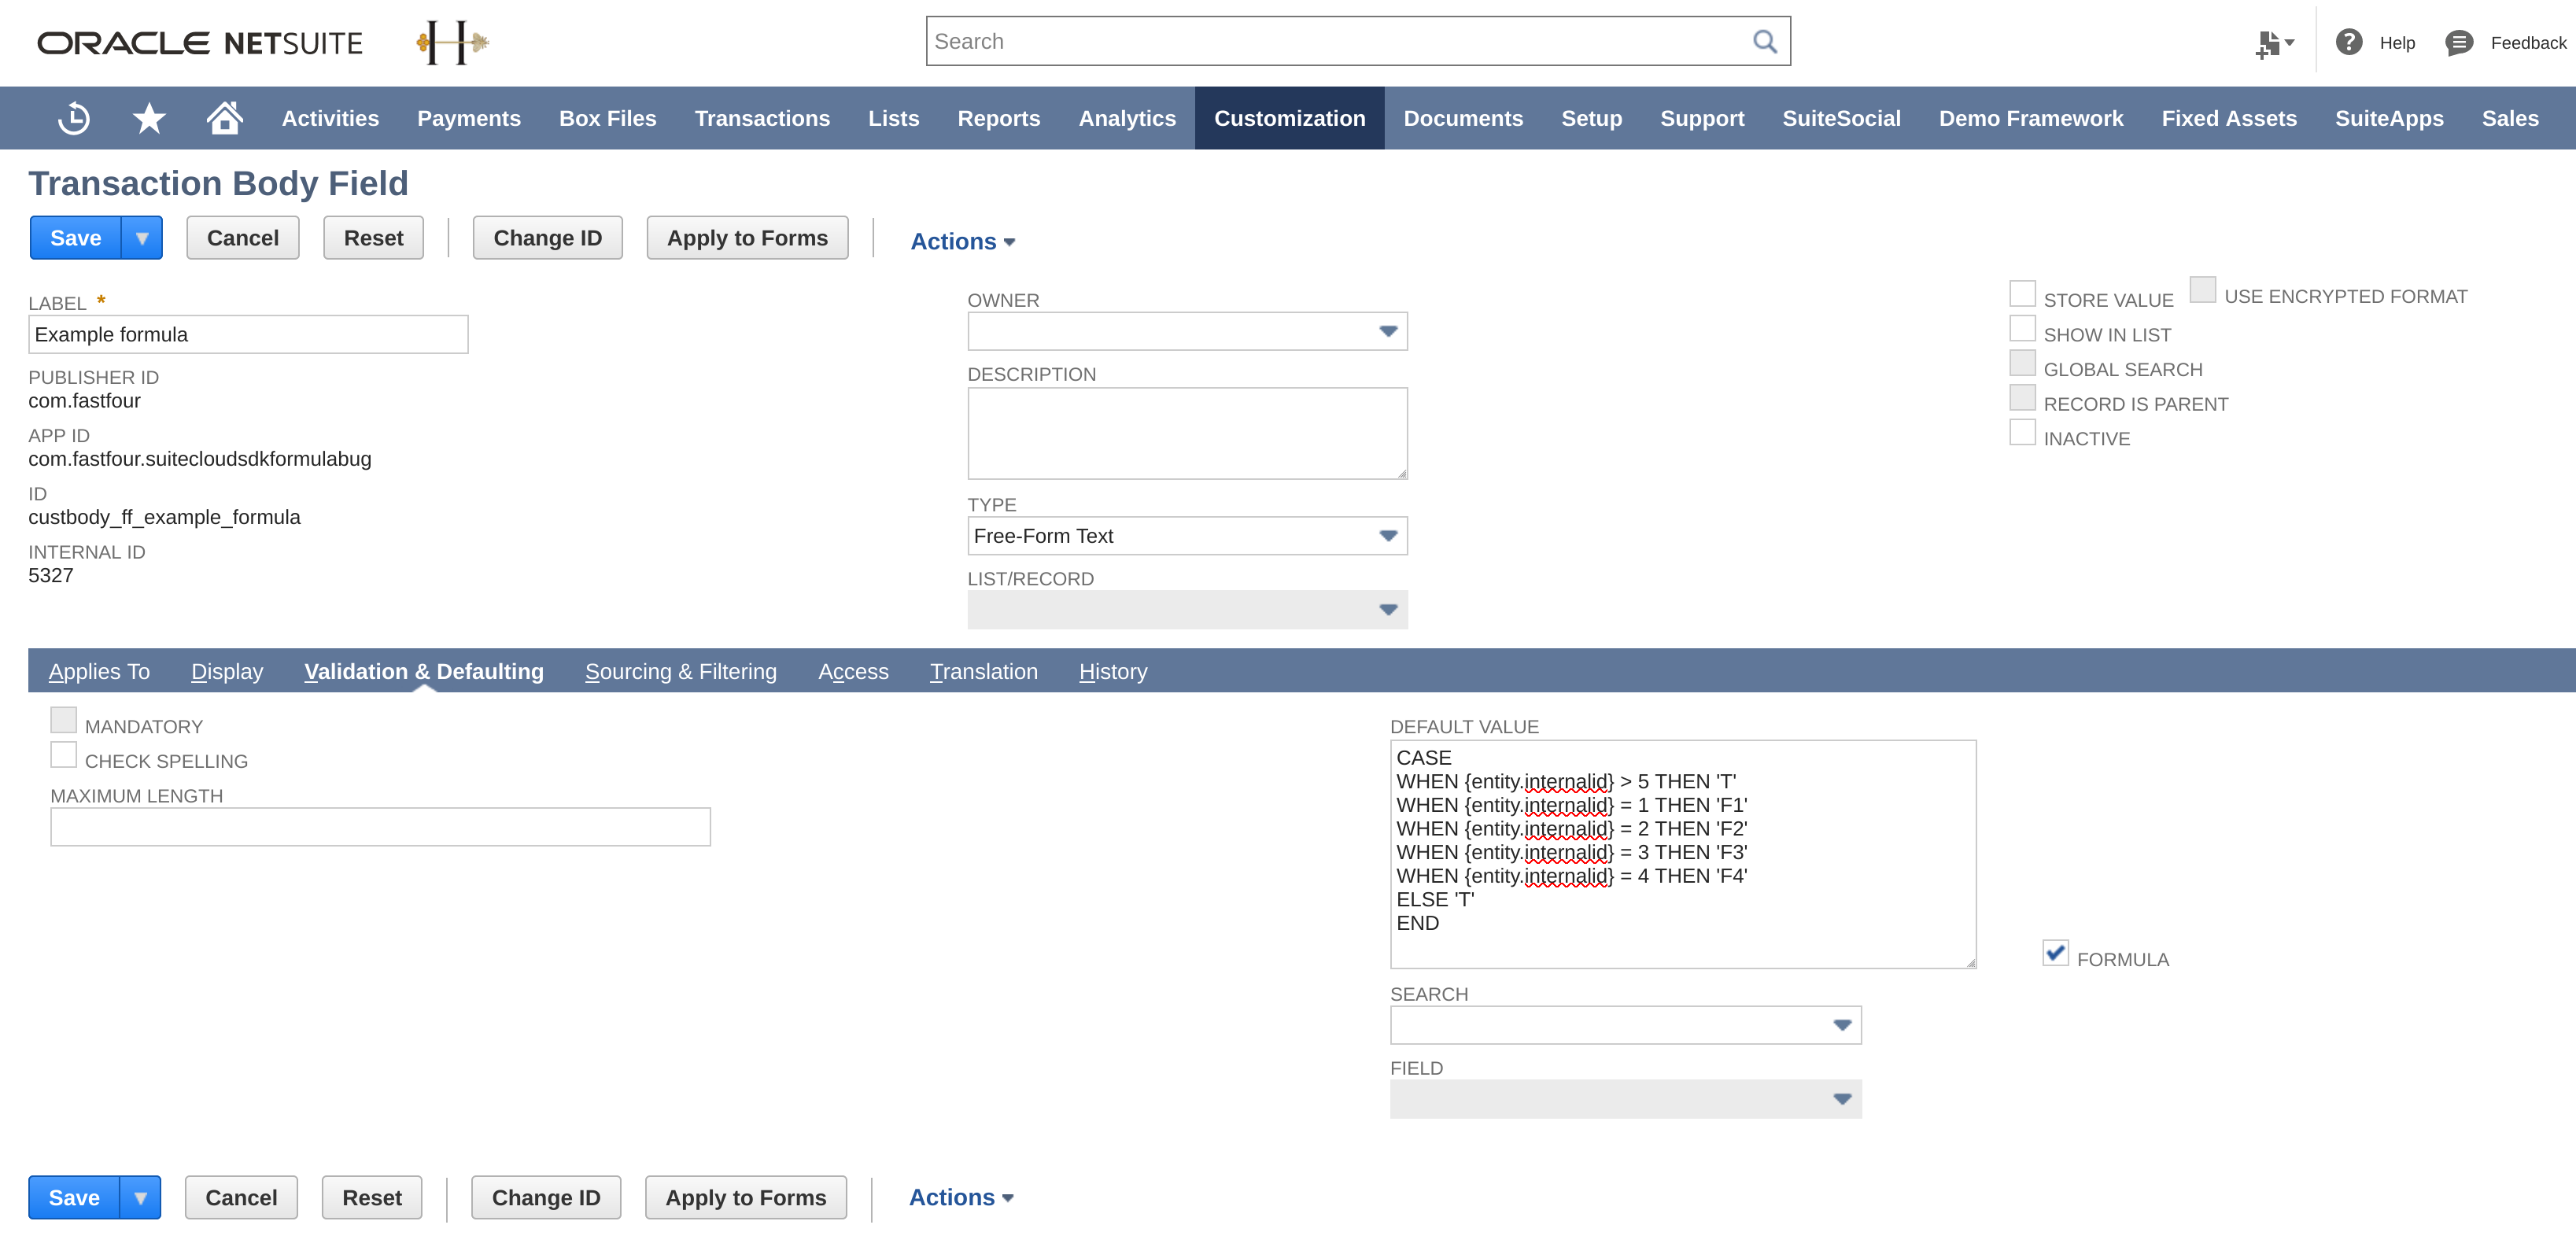Image resolution: width=2576 pixels, height=1258 pixels.
Task: Enable the Store Value checkbox
Action: tap(2022, 294)
